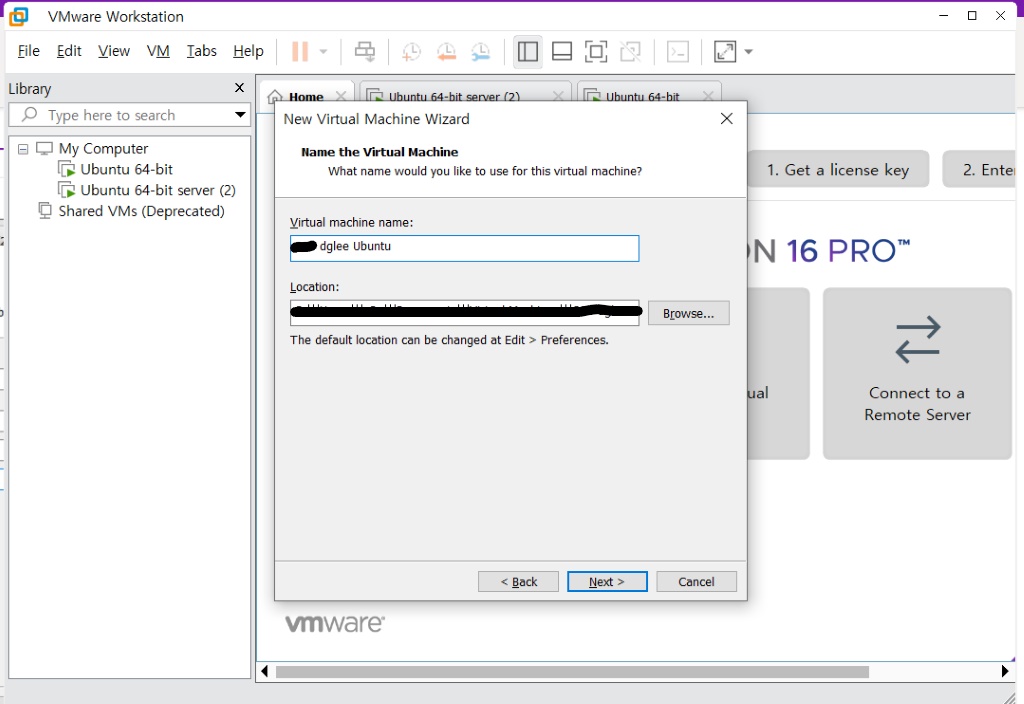Select My Computer in the Library

(x=103, y=149)
